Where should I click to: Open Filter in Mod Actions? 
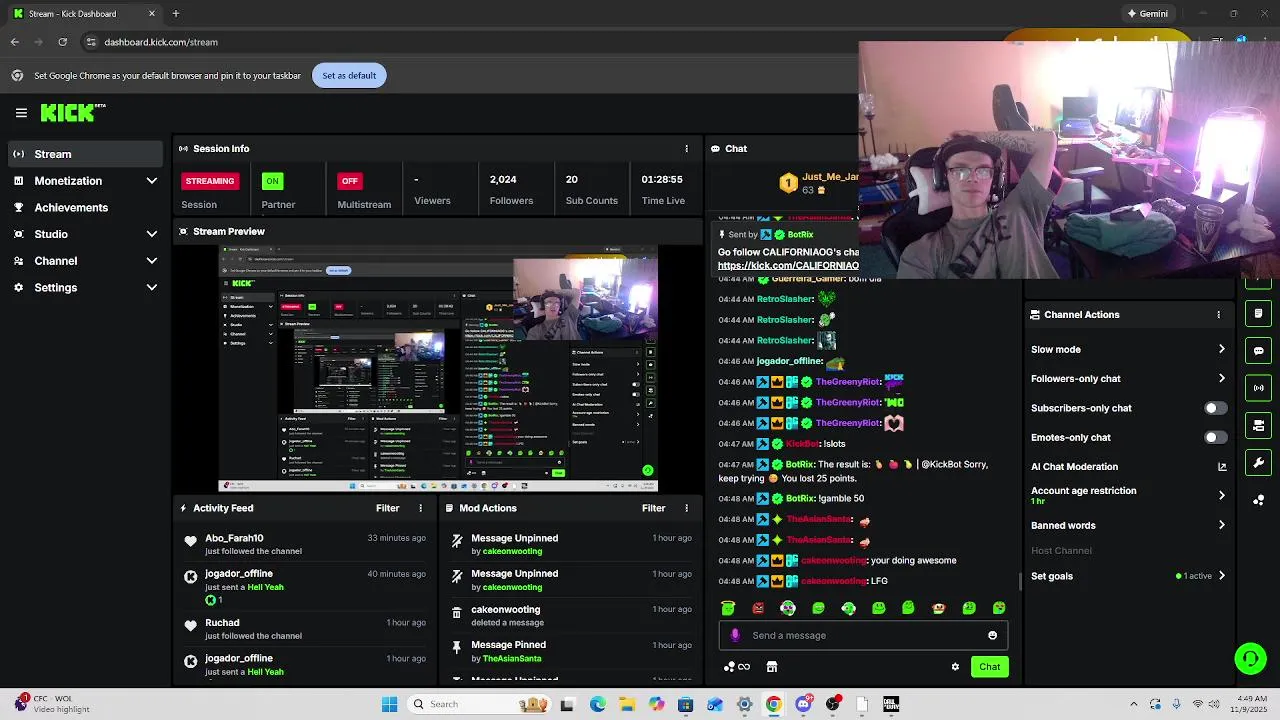[x=653, y=508]
